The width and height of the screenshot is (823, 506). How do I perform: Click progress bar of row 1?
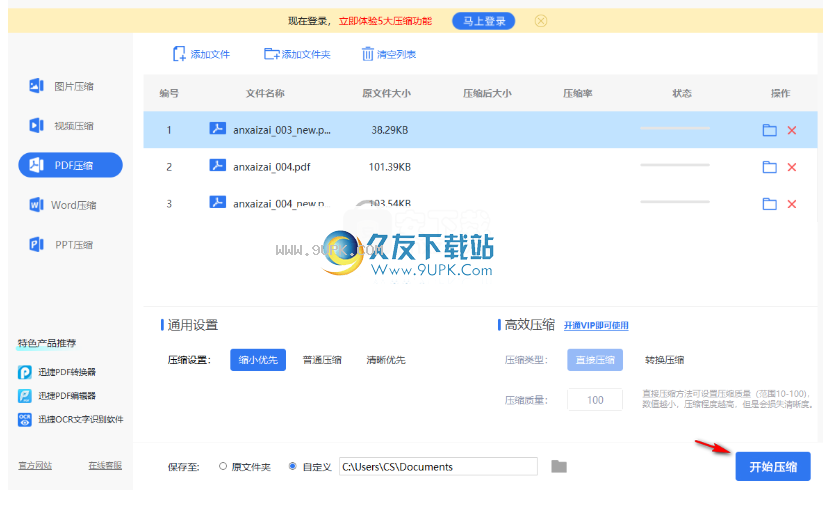coord(675,128)
